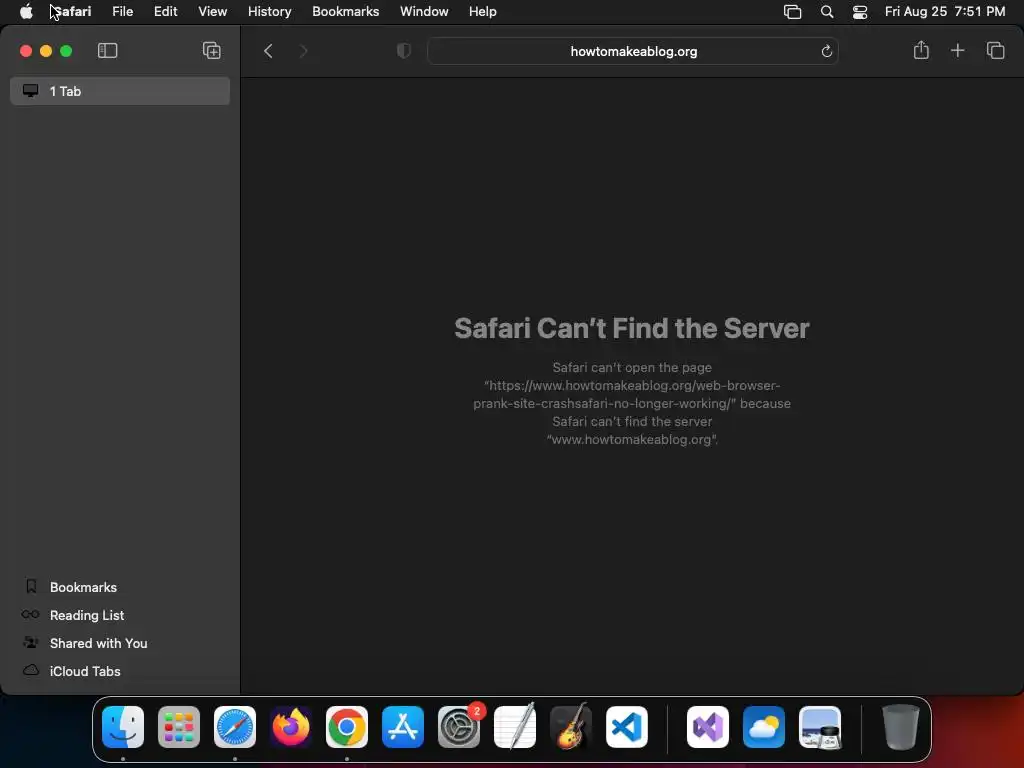Image resolution: width=1024 pixels, height=768 pixels.
Task: Open Launchpad from the Dock
Action: tap(179, 726)
